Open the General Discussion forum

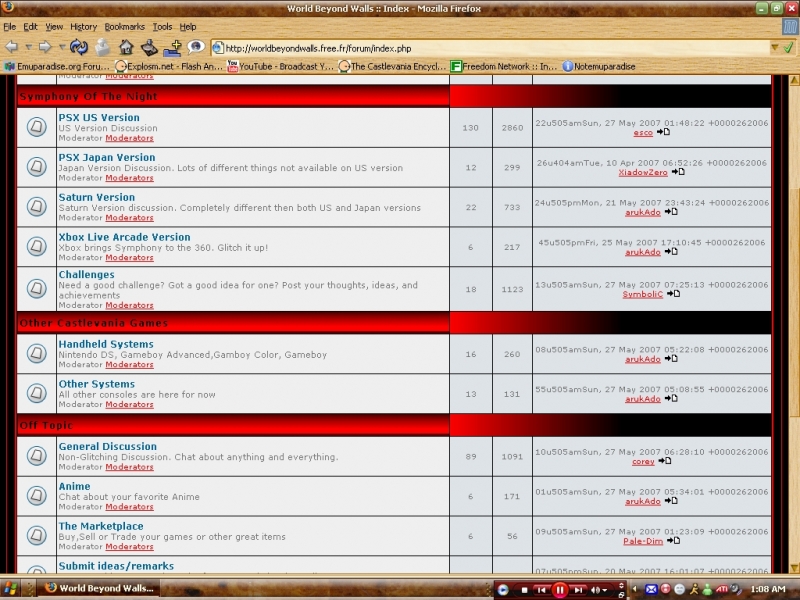(108, 446)
